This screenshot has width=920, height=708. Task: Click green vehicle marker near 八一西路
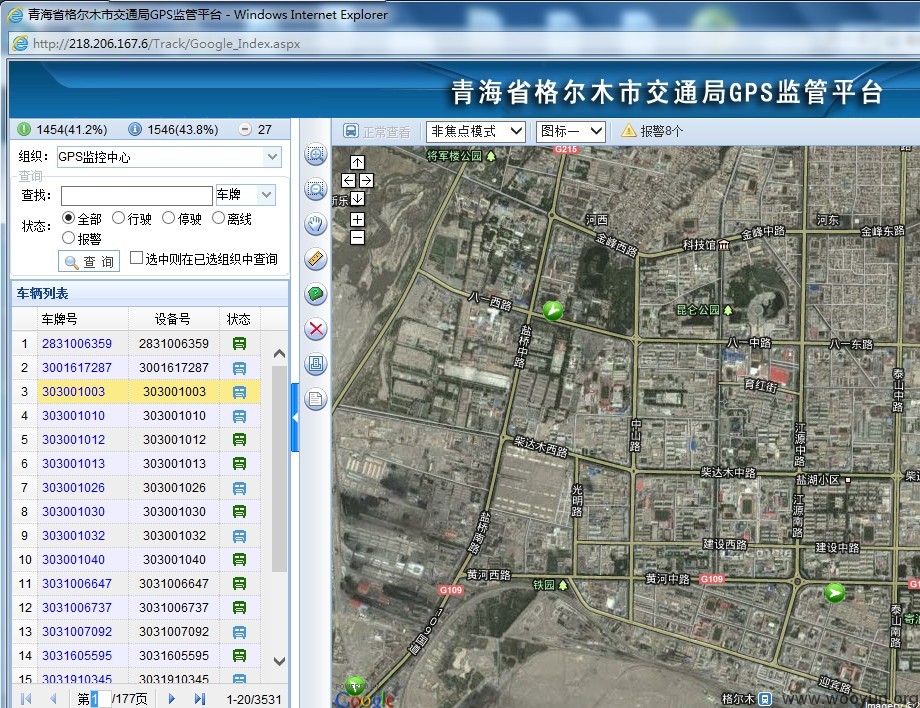[553, 310]
